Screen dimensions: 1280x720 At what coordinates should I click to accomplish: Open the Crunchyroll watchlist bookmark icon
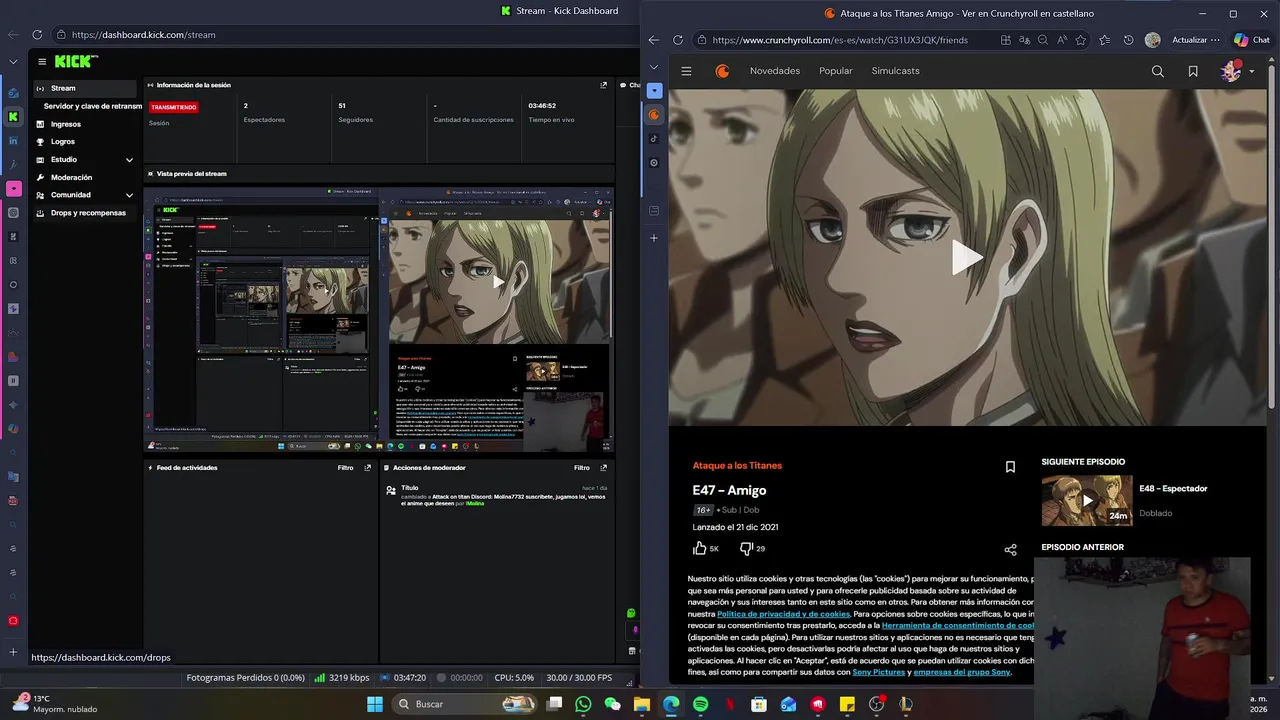[1193, 71]
